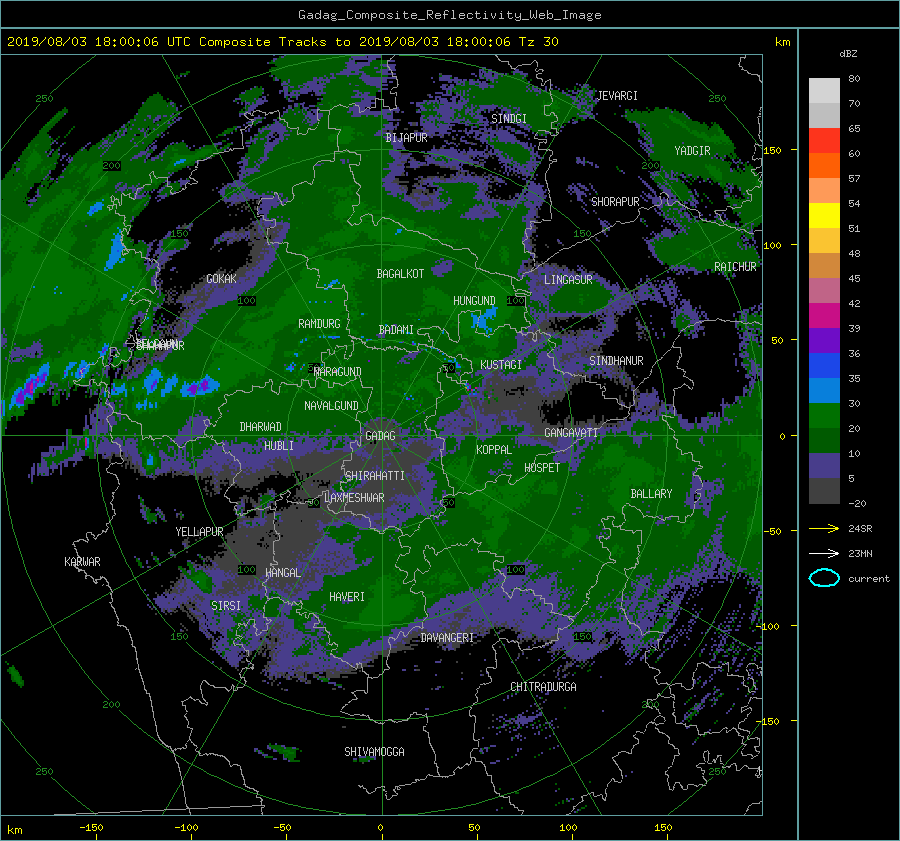The image size is (900, 841).
Task: Select the HOSPET label
Action: (542, 468)
